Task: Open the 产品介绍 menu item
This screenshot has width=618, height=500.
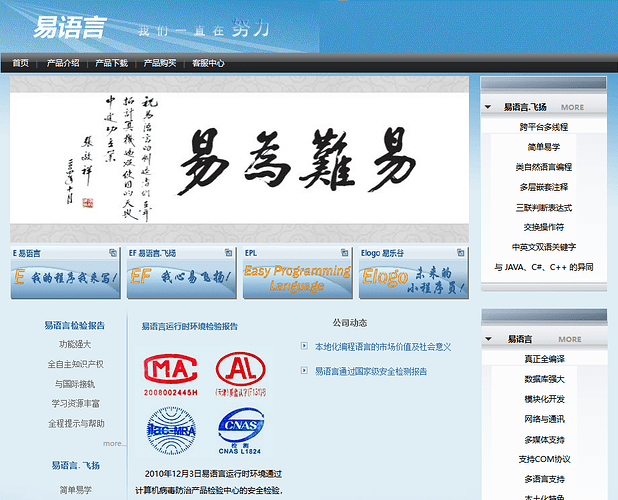Action: coord(63,63)
